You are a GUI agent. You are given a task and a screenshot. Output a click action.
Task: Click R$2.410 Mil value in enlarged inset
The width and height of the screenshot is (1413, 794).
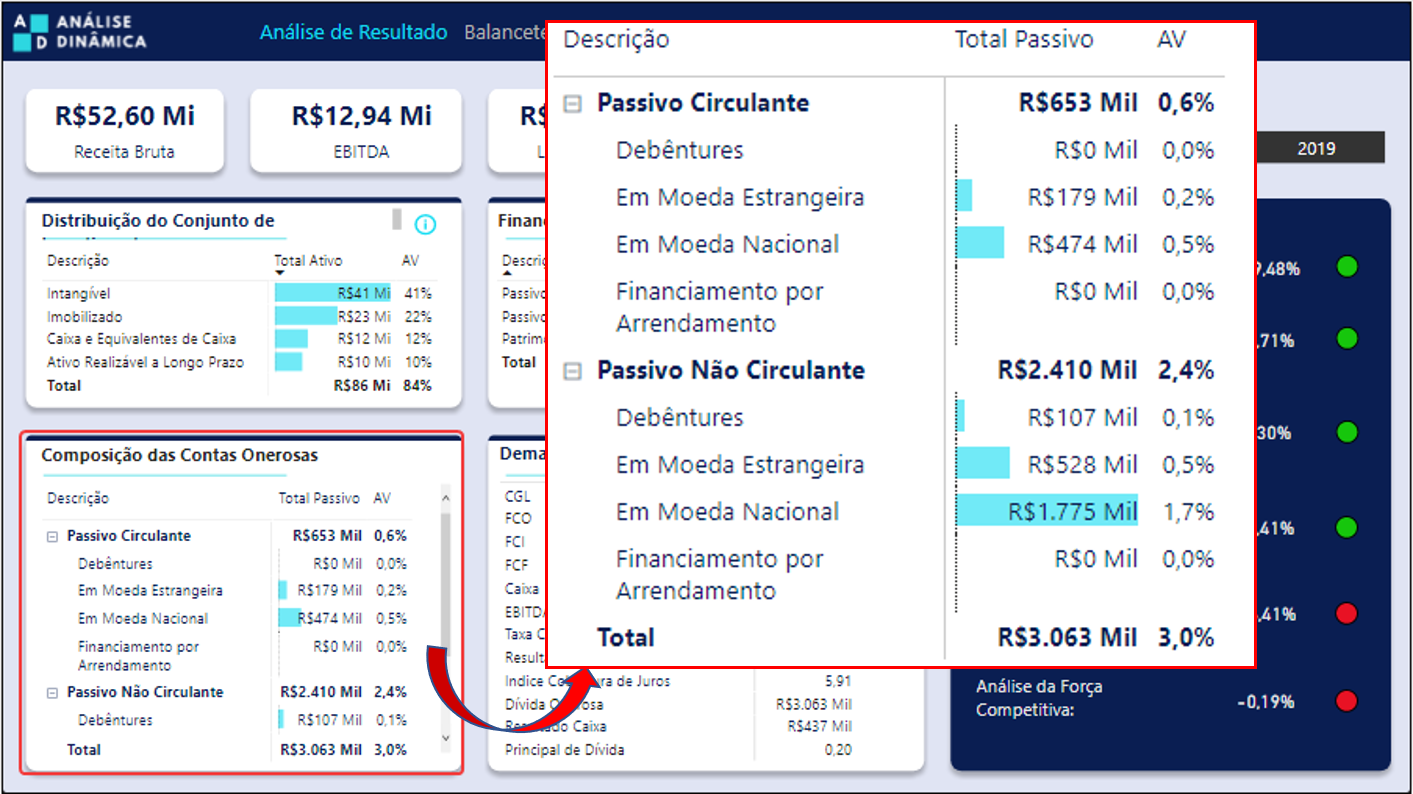click(1068, 371)
